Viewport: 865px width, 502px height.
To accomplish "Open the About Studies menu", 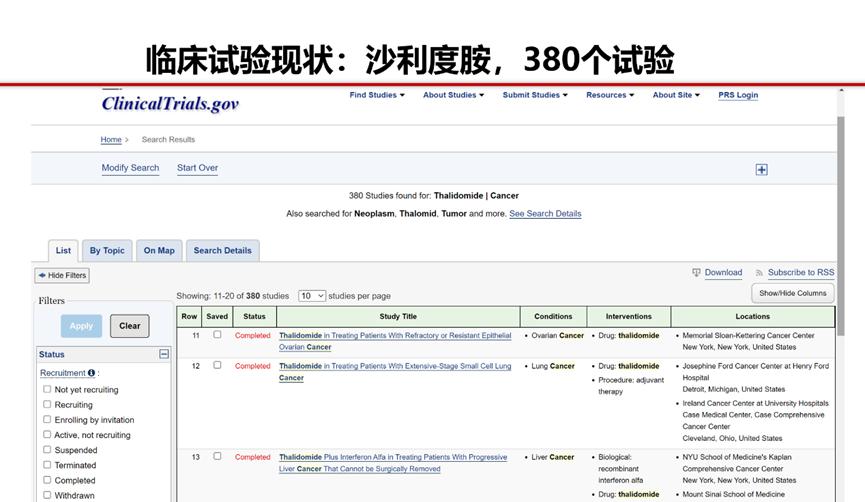I will [453, 95].
